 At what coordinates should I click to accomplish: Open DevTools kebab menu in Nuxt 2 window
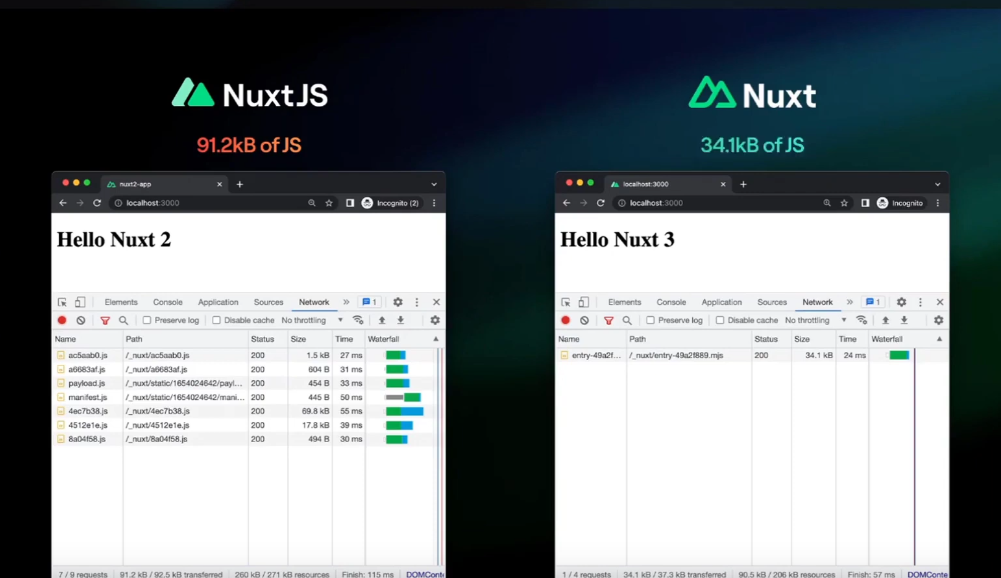tap(417, 302)
